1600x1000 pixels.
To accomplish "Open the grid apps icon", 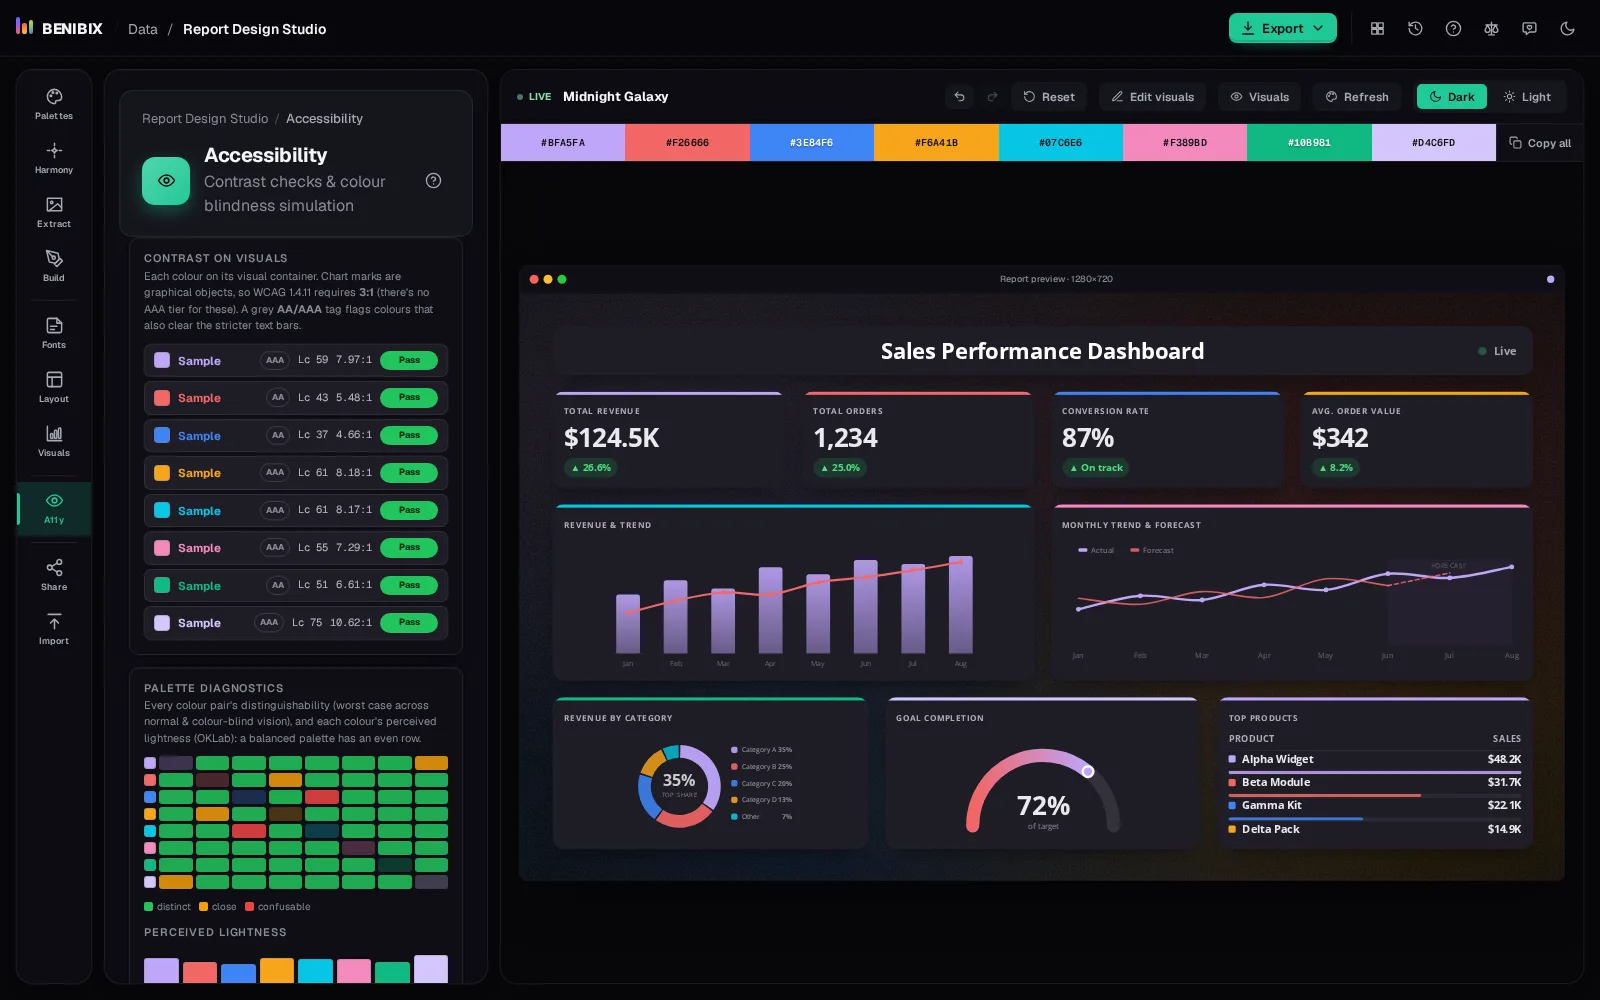I will point(1377,29).
